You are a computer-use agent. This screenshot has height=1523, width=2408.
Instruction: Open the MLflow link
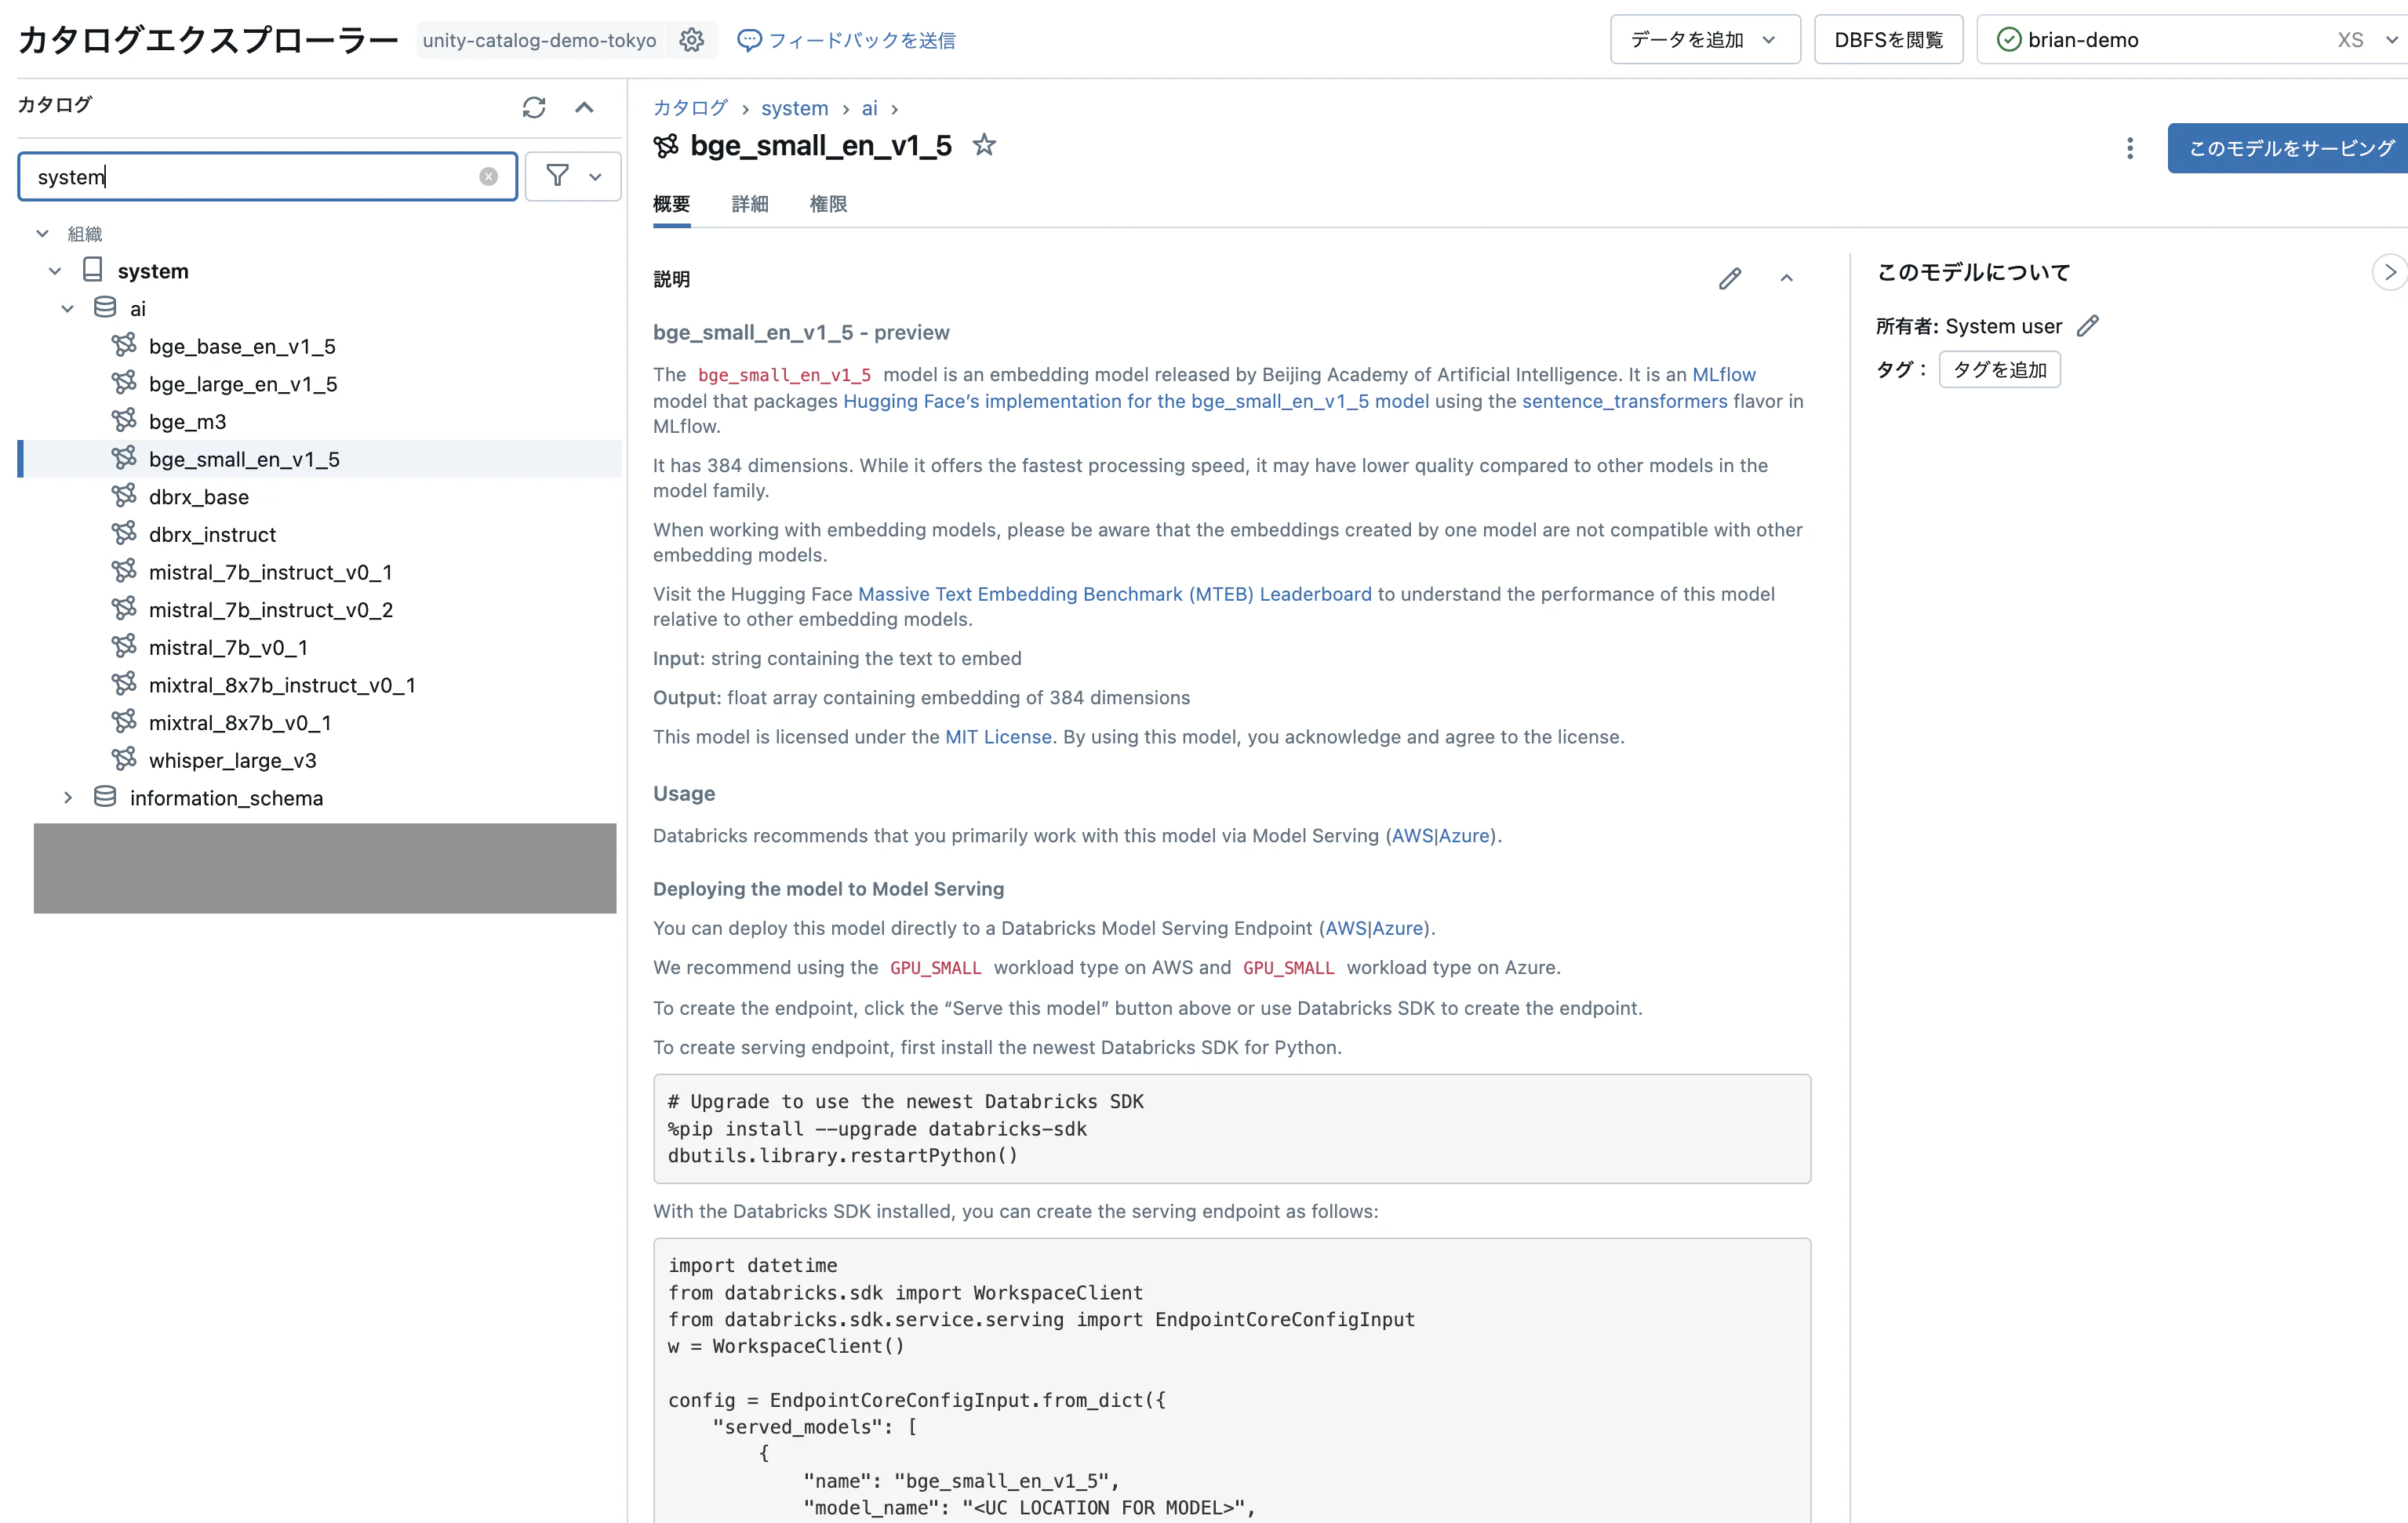click(x=1723, y=374)
